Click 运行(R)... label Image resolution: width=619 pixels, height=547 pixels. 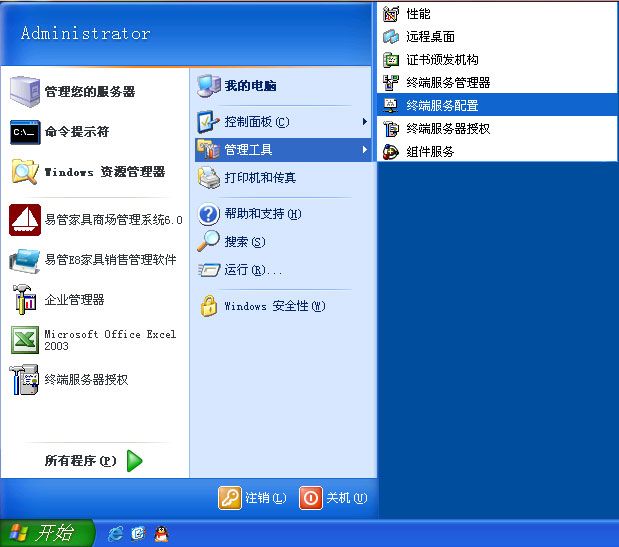(253, 270)
